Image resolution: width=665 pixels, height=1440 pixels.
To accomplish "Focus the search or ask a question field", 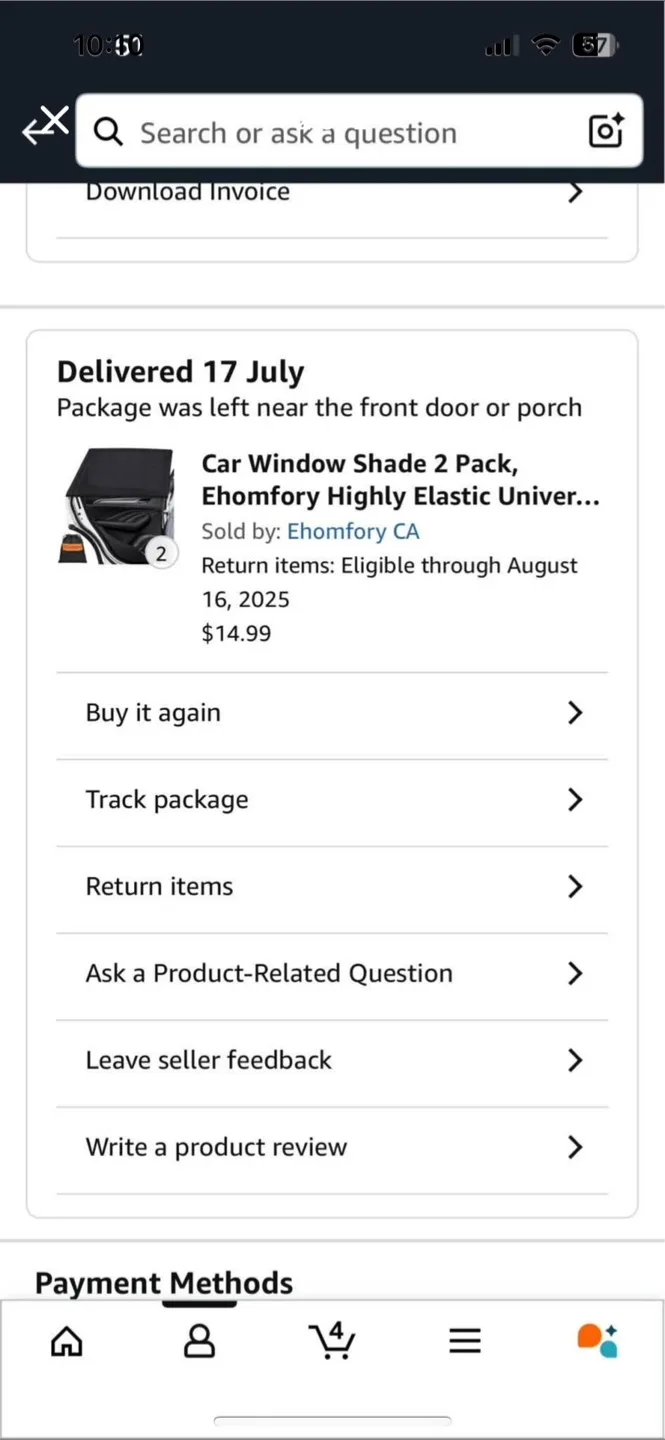I will click(350, 132).
